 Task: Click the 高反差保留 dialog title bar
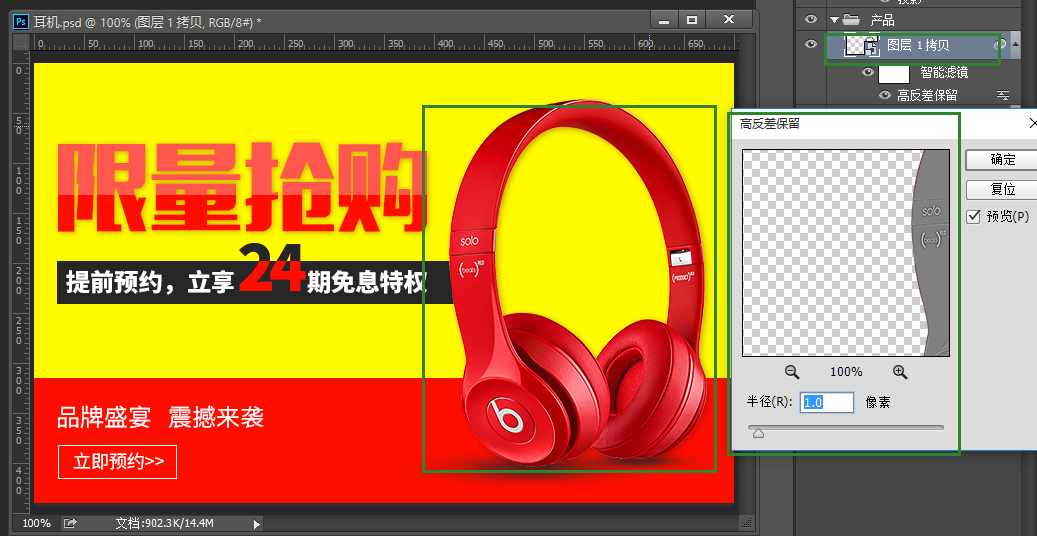pyautogui.click(x=883, y=124)
